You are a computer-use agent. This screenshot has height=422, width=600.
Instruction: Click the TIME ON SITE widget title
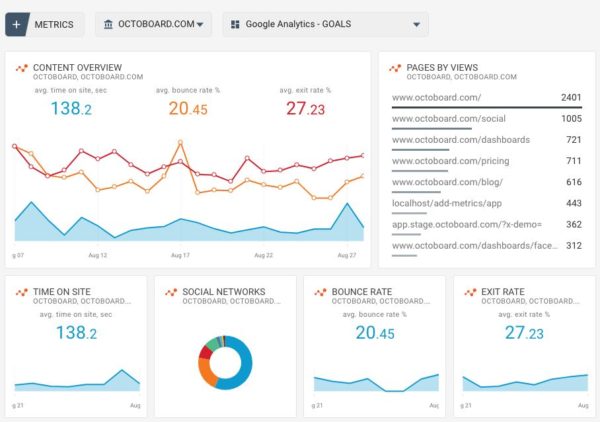coord(62,292)
